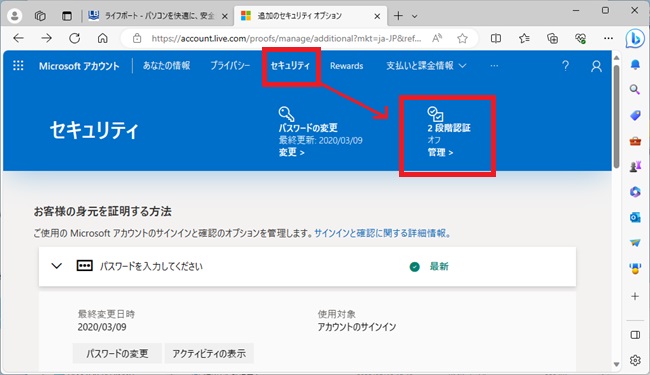Screen dimensions: 650x375
Task: Click the account.live.com address bar
Action: point(286,39)
